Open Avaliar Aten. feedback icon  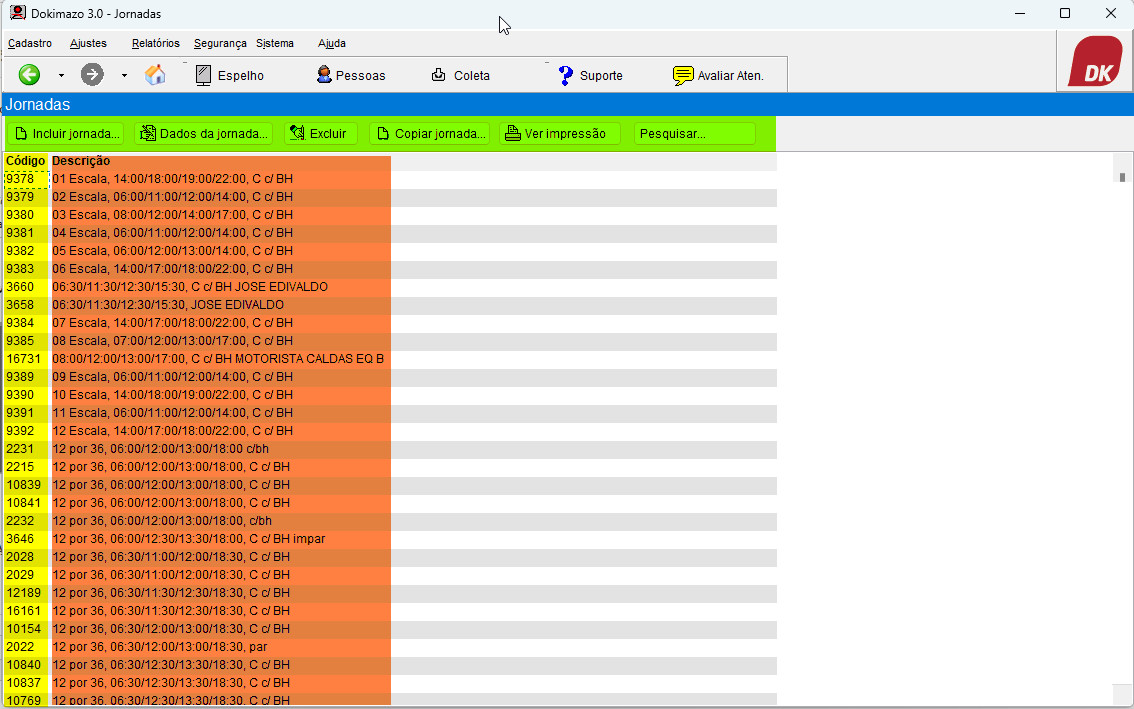coord(718,75)
